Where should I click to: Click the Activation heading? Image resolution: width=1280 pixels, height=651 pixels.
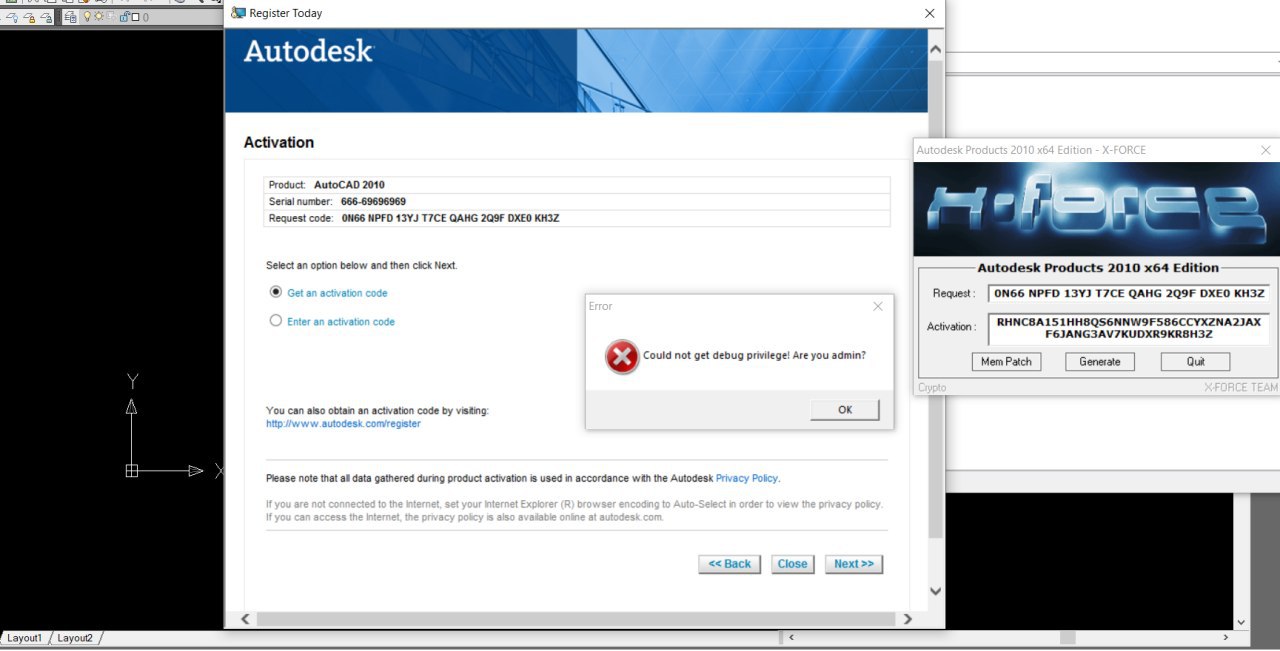click(x=279, y=142)
